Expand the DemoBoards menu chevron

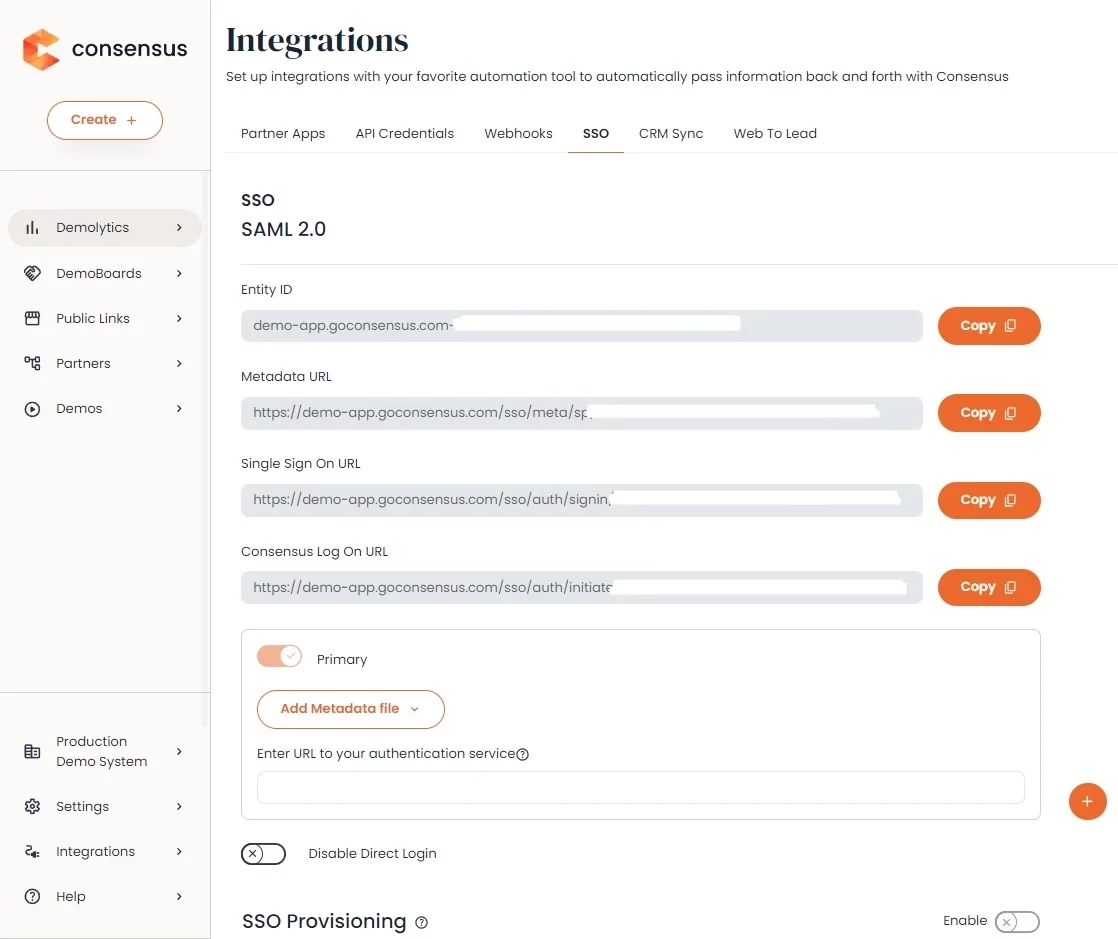pyautogui.click(x=179, y=273)
